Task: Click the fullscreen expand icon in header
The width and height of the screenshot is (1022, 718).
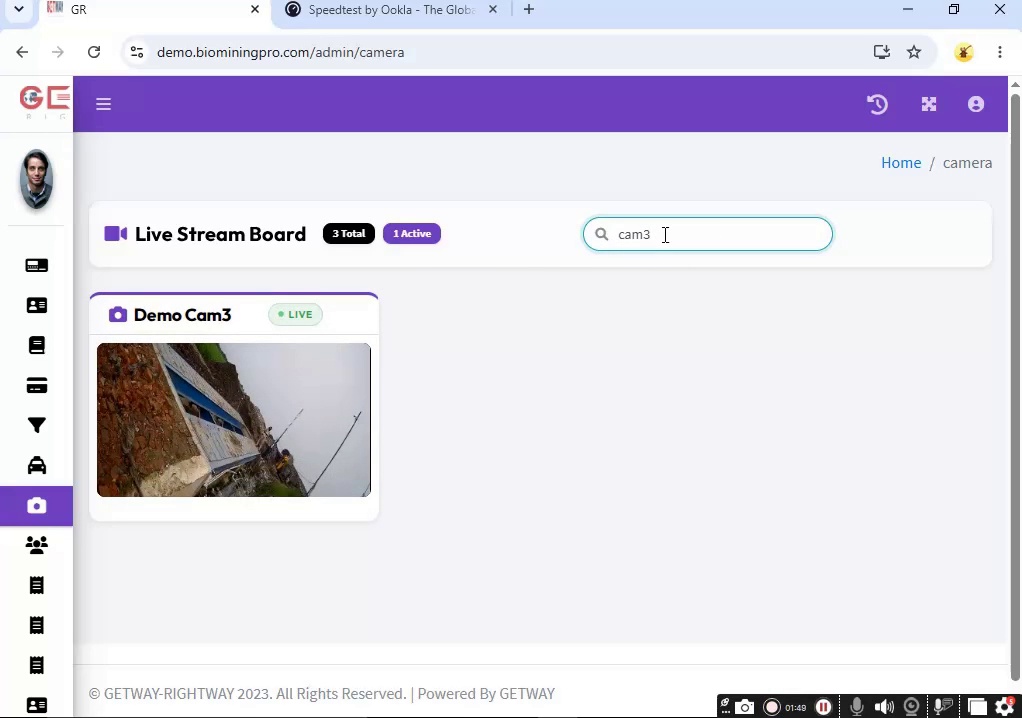Action: (929, 104)
